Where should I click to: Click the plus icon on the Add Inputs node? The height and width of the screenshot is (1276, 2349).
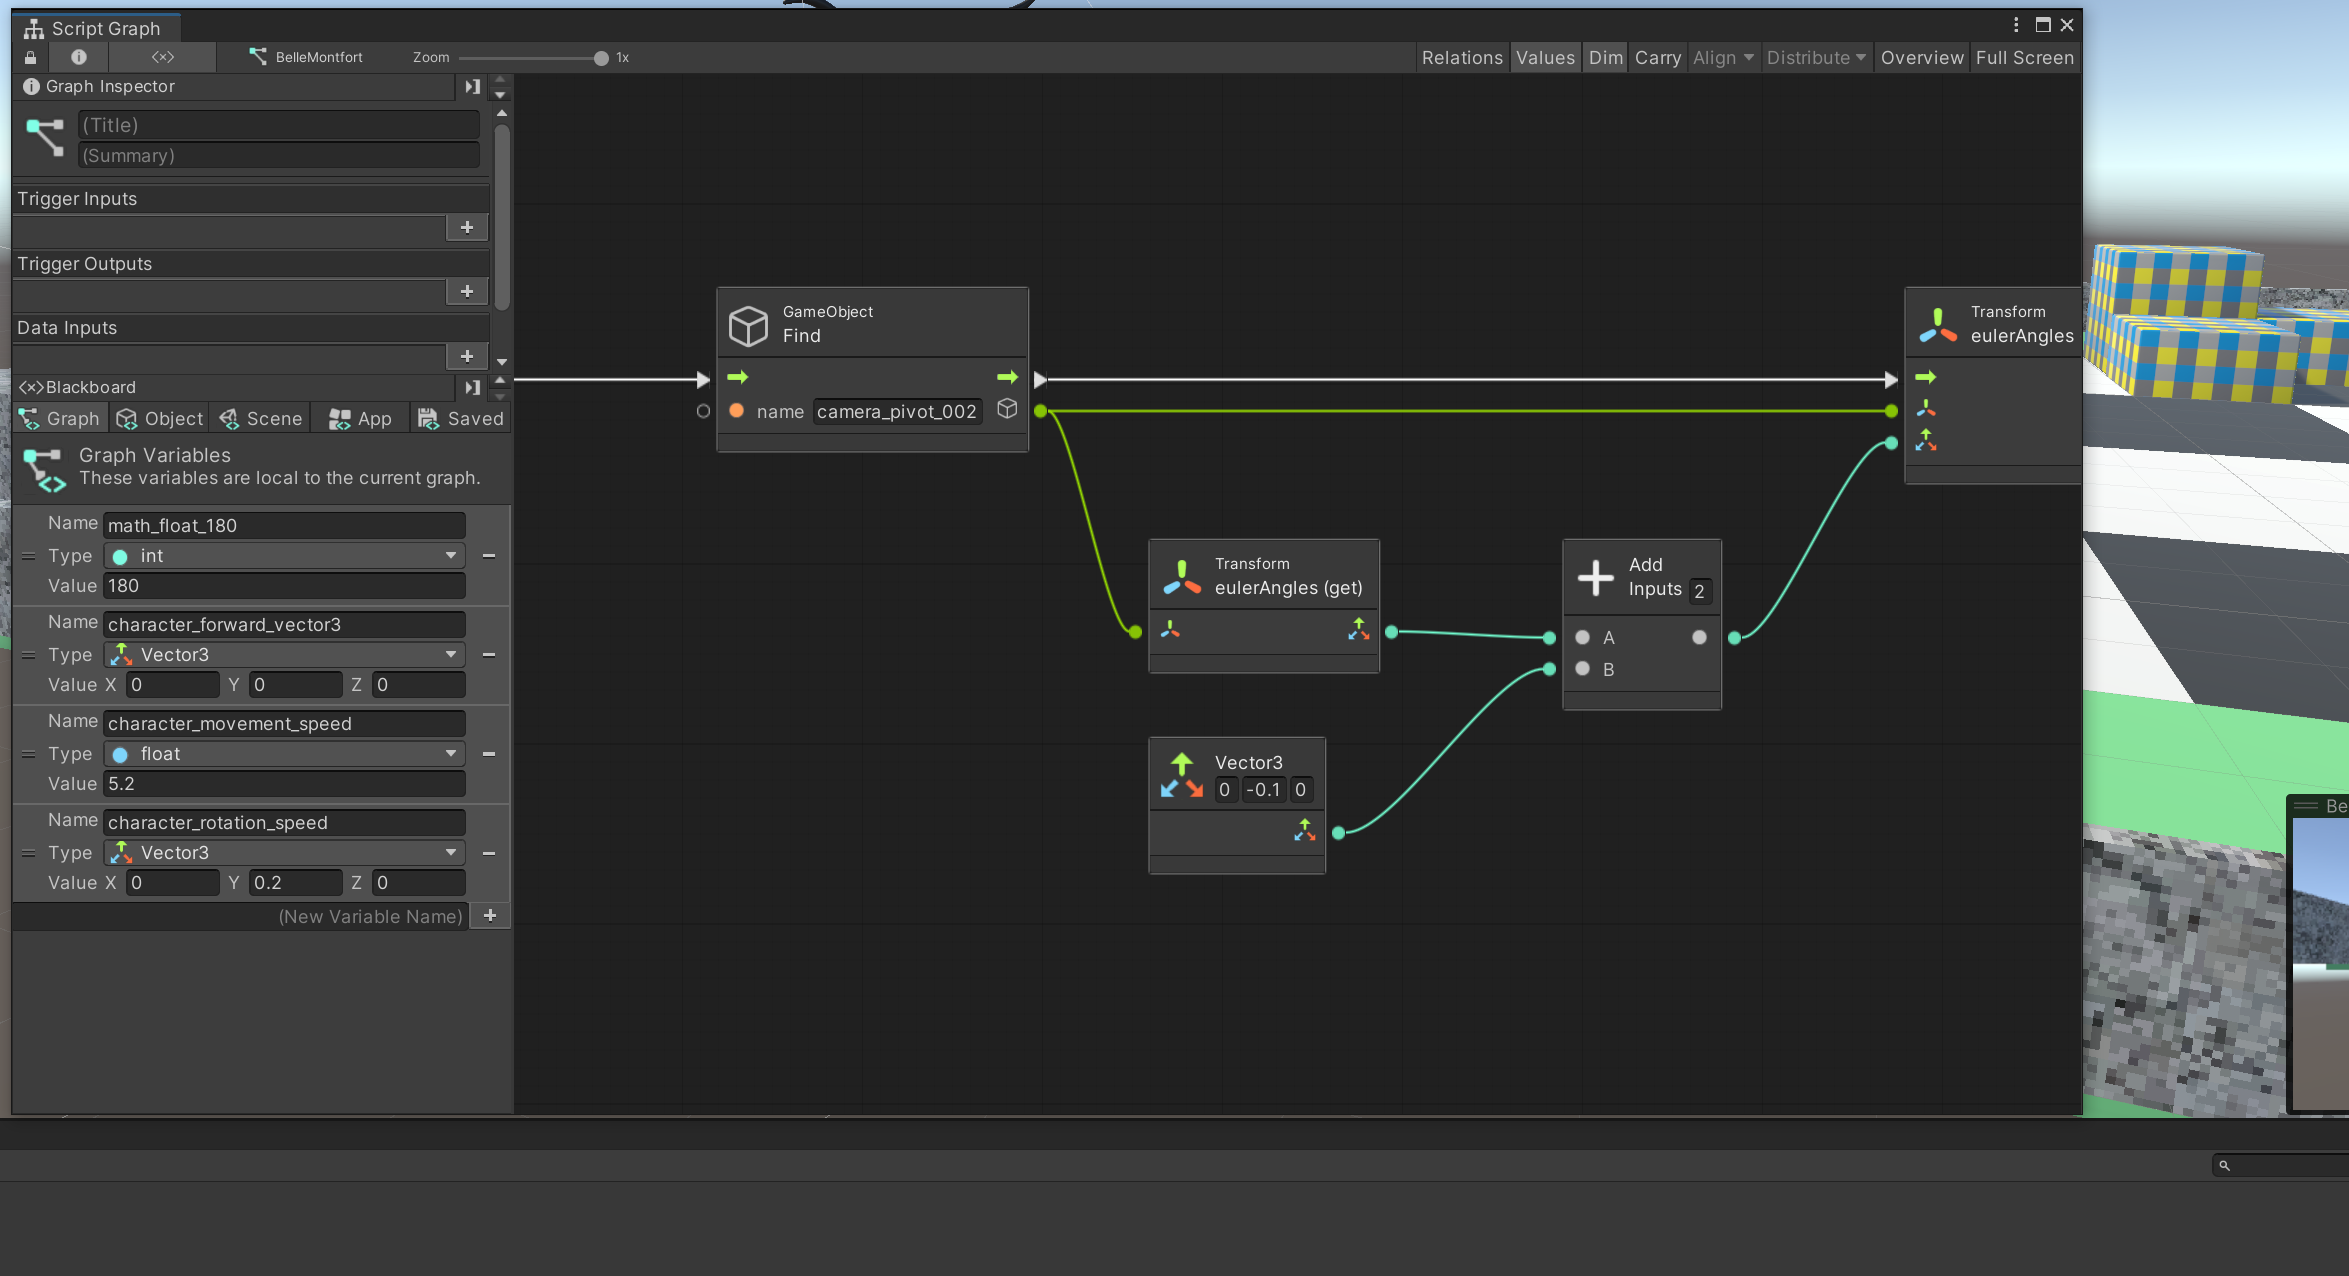pos(1595,578)
